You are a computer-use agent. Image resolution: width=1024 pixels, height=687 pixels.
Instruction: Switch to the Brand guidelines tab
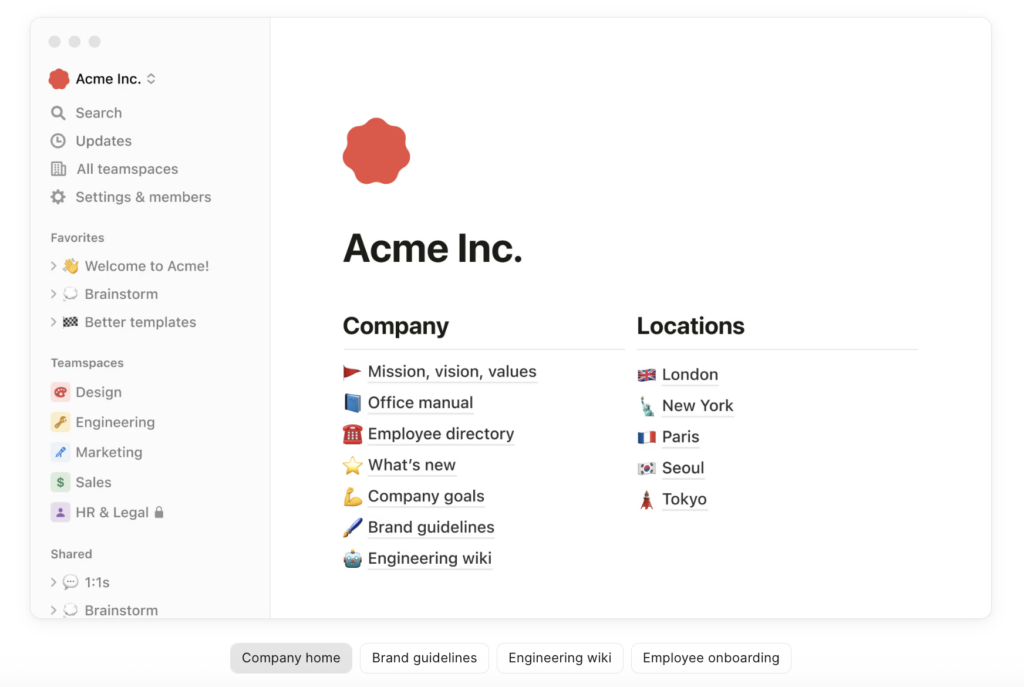coord(424,658)
